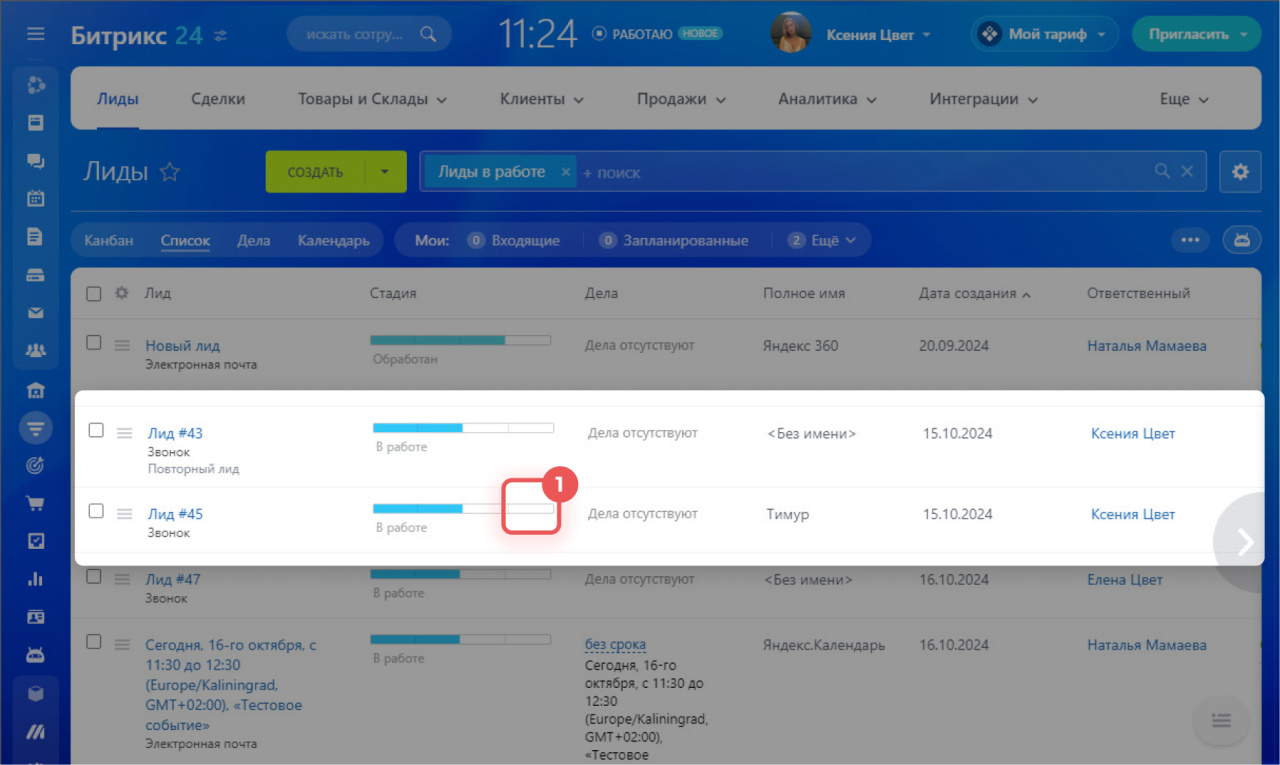Open the shopping cart icon in left sidebar

(36, 503)
